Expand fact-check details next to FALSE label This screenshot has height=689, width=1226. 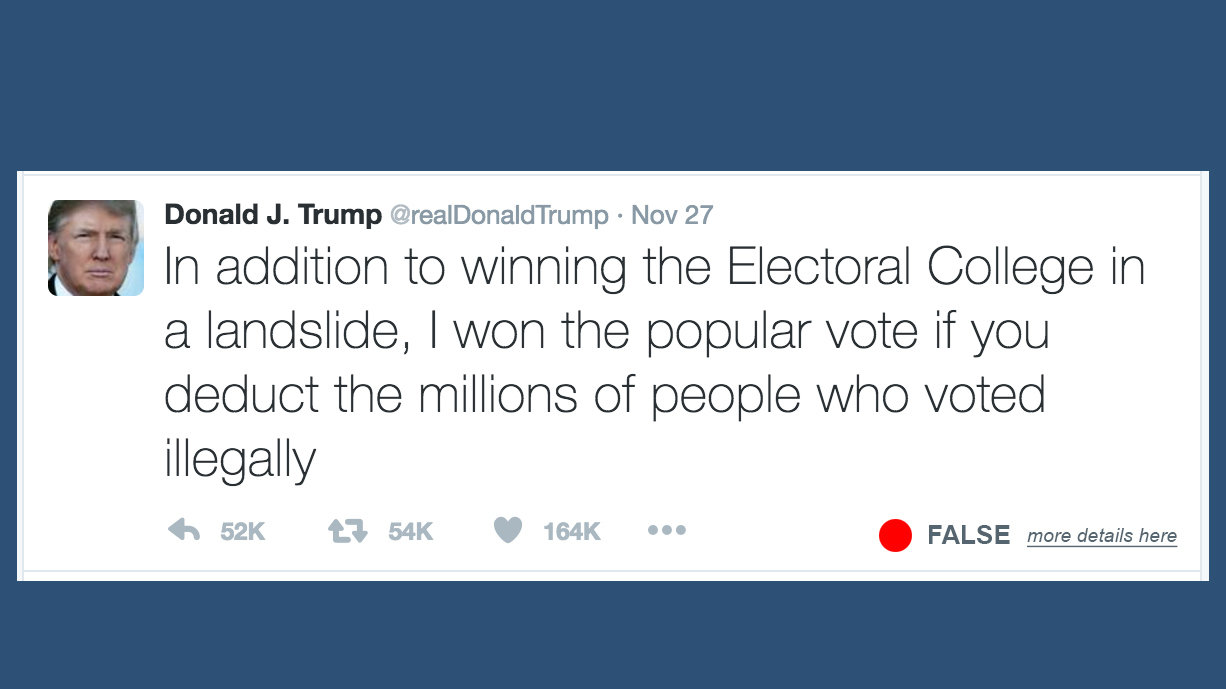click(1101, 535)
